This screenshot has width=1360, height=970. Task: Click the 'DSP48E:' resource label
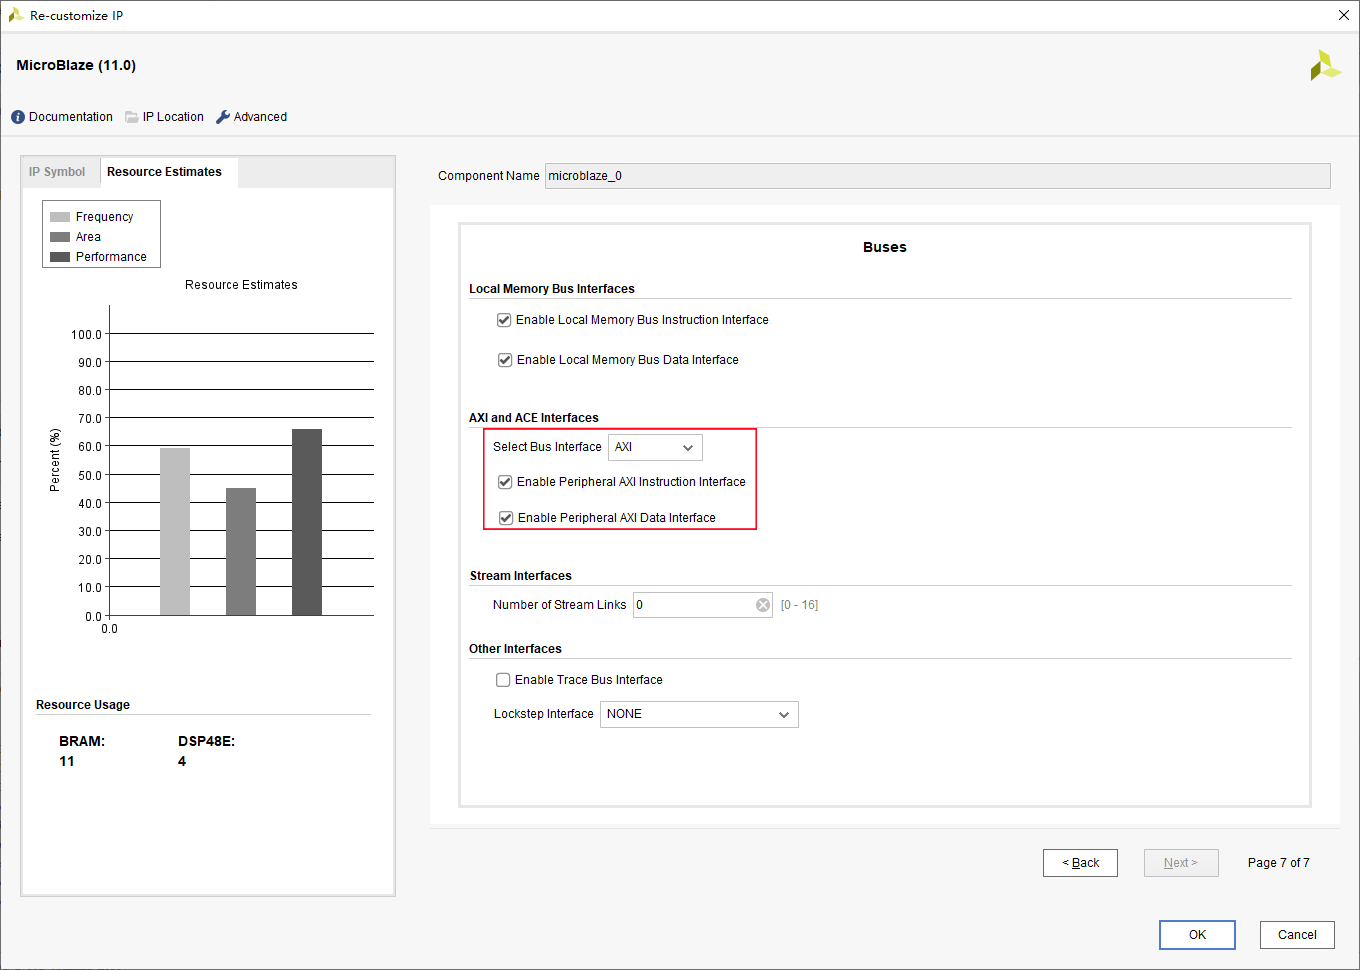206,741
